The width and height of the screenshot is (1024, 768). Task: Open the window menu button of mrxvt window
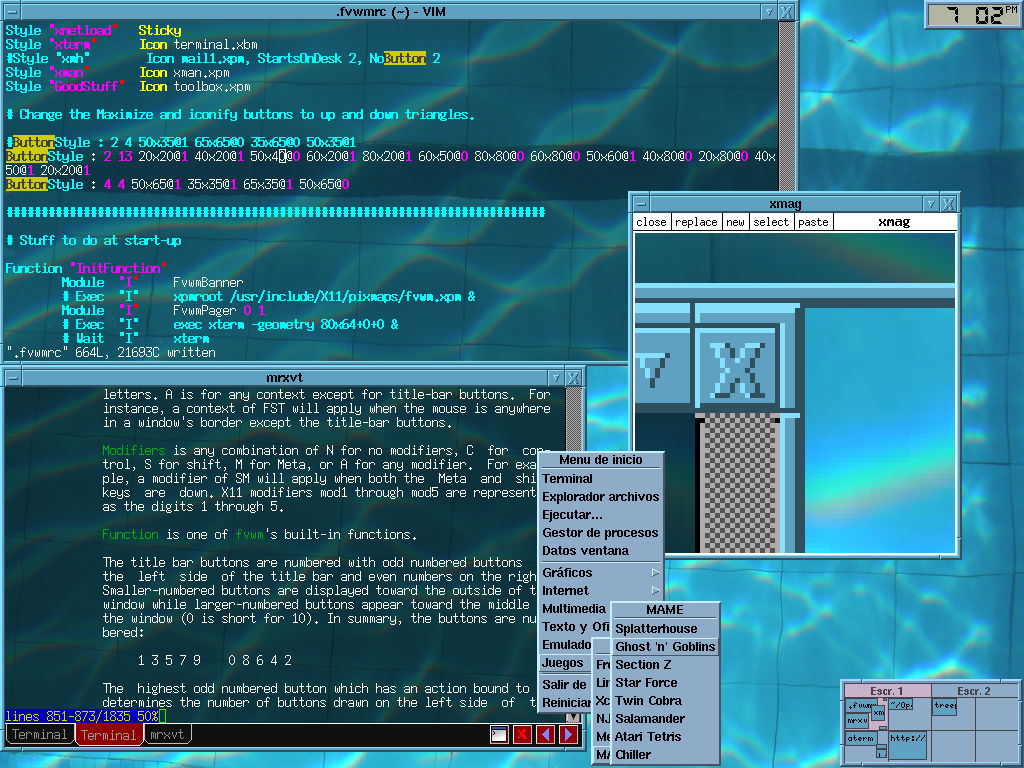[12, 377]
